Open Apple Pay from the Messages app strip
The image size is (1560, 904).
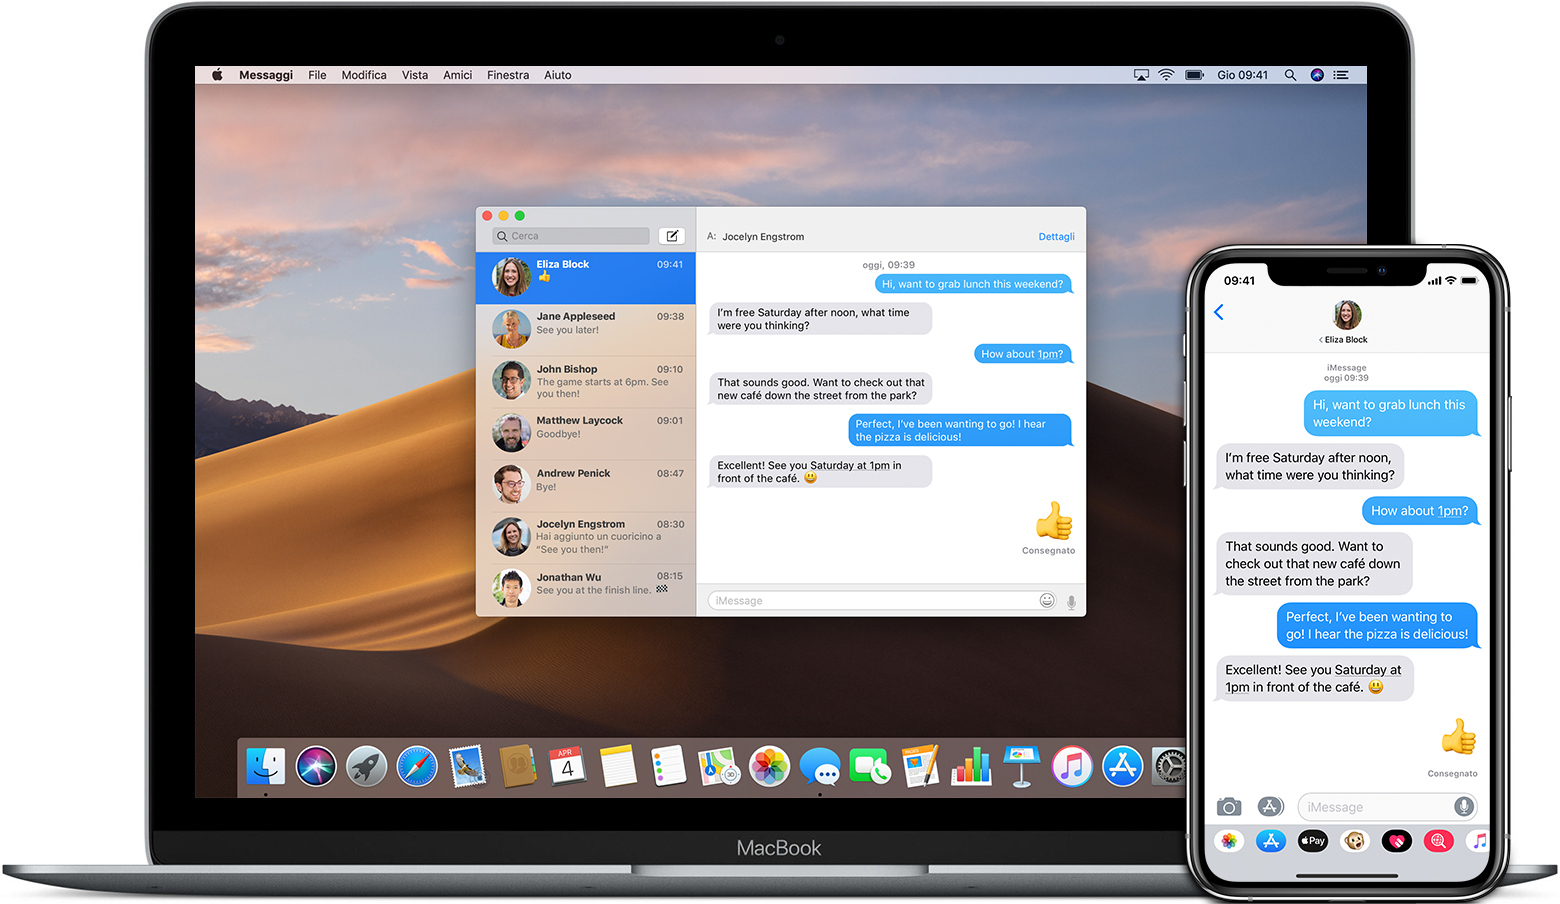tap(1312, 841)
